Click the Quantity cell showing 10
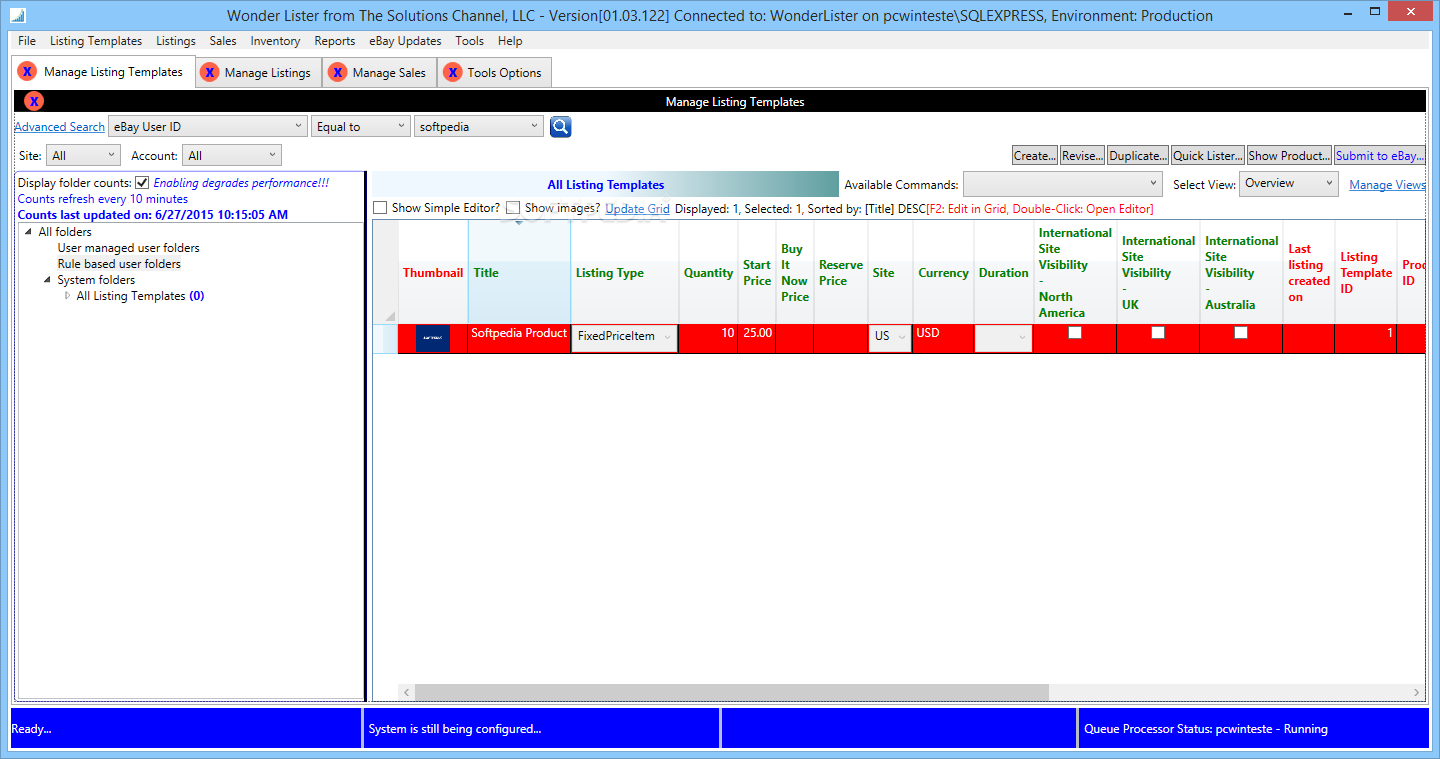 click(x=708, y=338)
